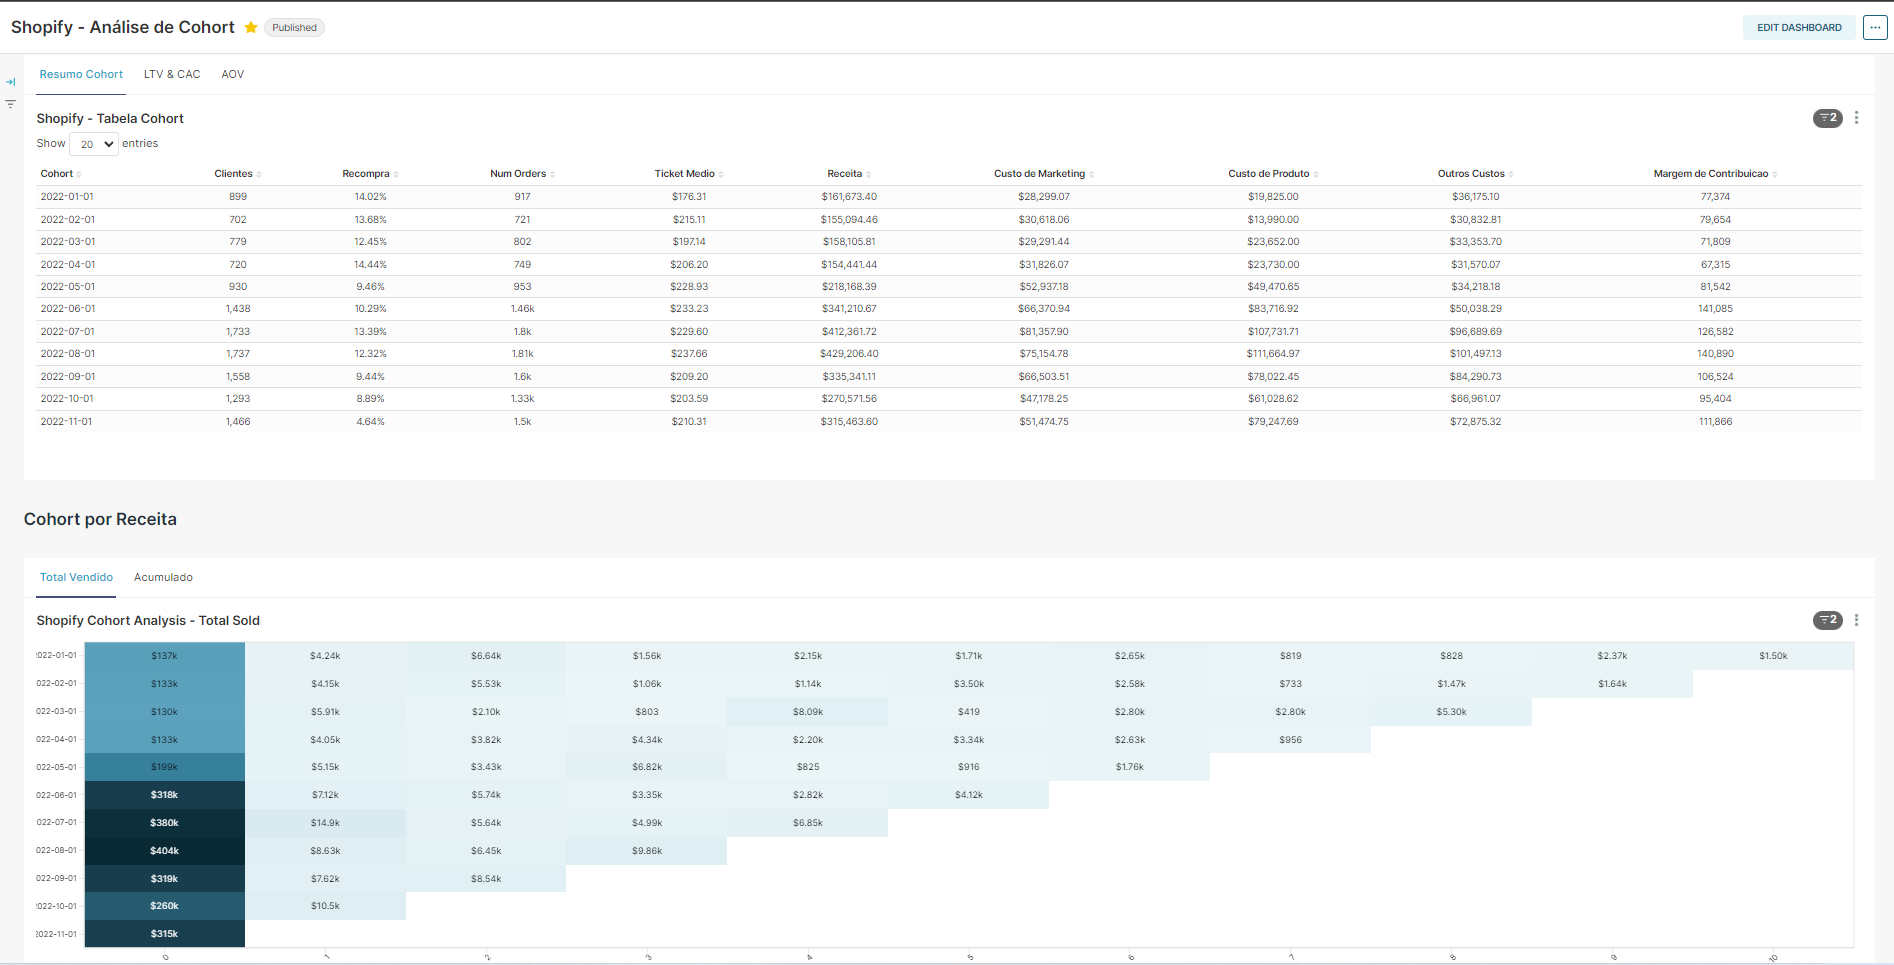Click the $8.09k heatmap cell
This screenshot has height=965, width=1894.
point(808,712)
